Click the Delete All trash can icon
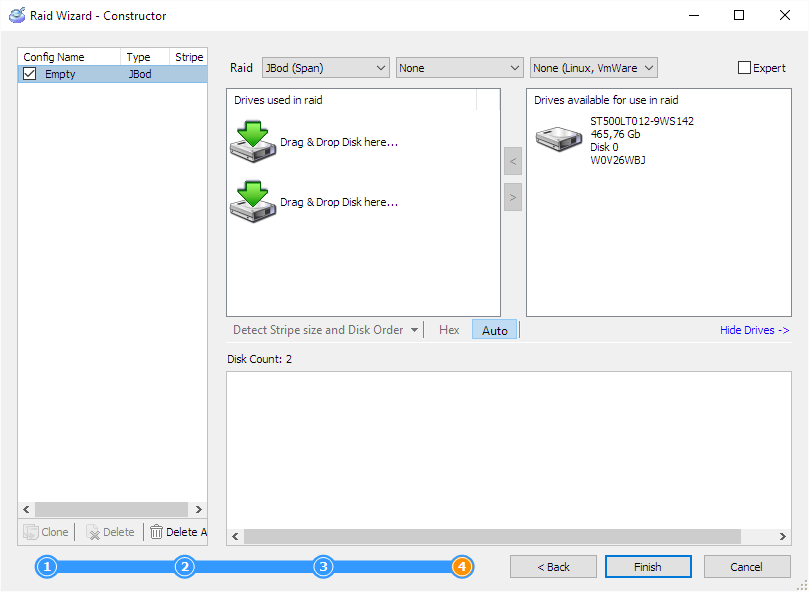The height and width of the screenshot is (592, 809). click(156, 532)
